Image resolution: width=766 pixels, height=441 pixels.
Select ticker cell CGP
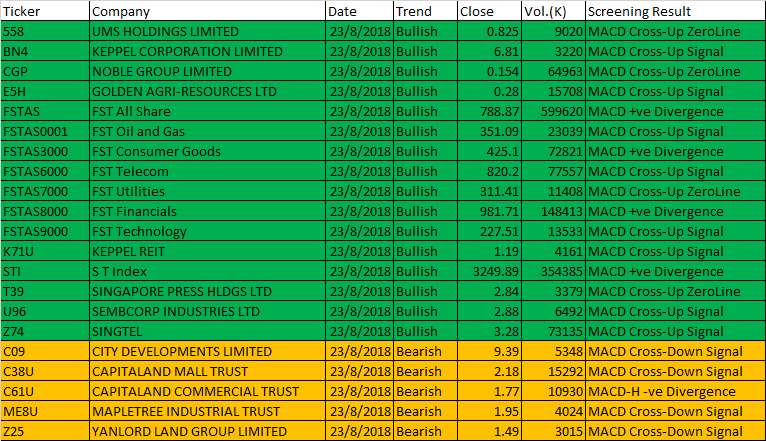point(45,71)
